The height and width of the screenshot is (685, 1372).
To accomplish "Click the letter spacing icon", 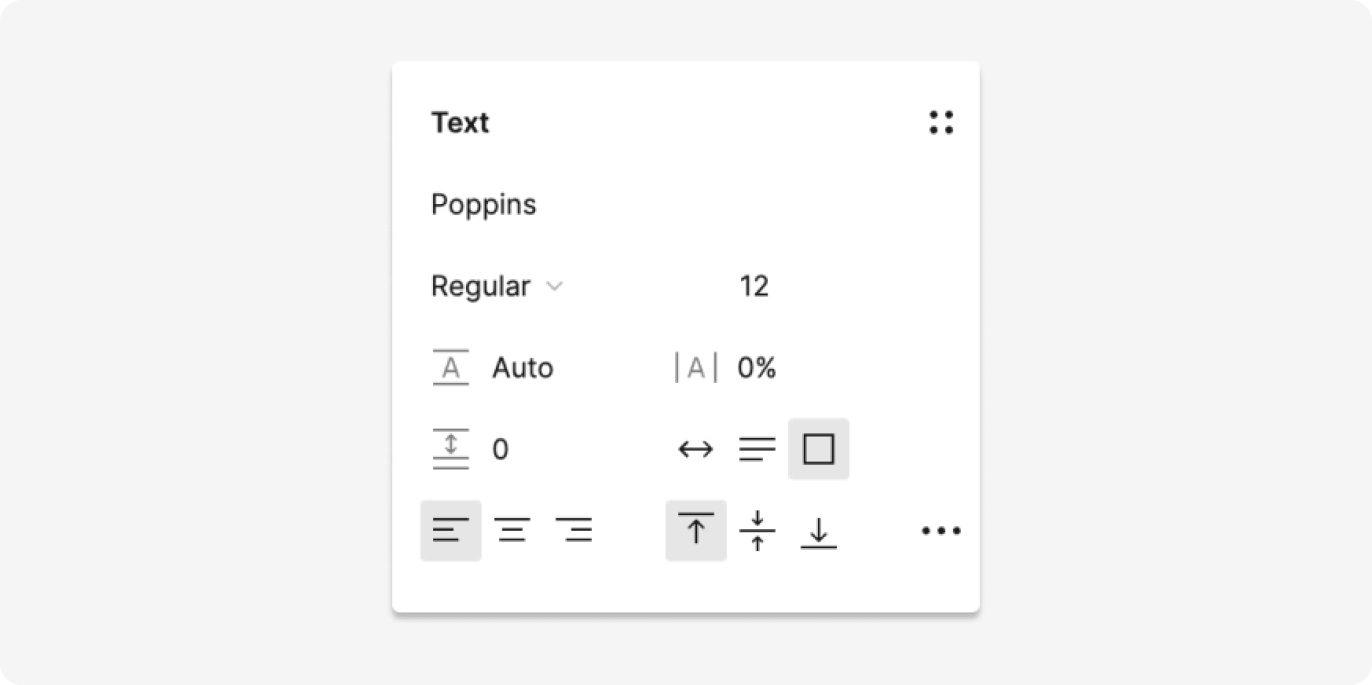I will 696,368.
